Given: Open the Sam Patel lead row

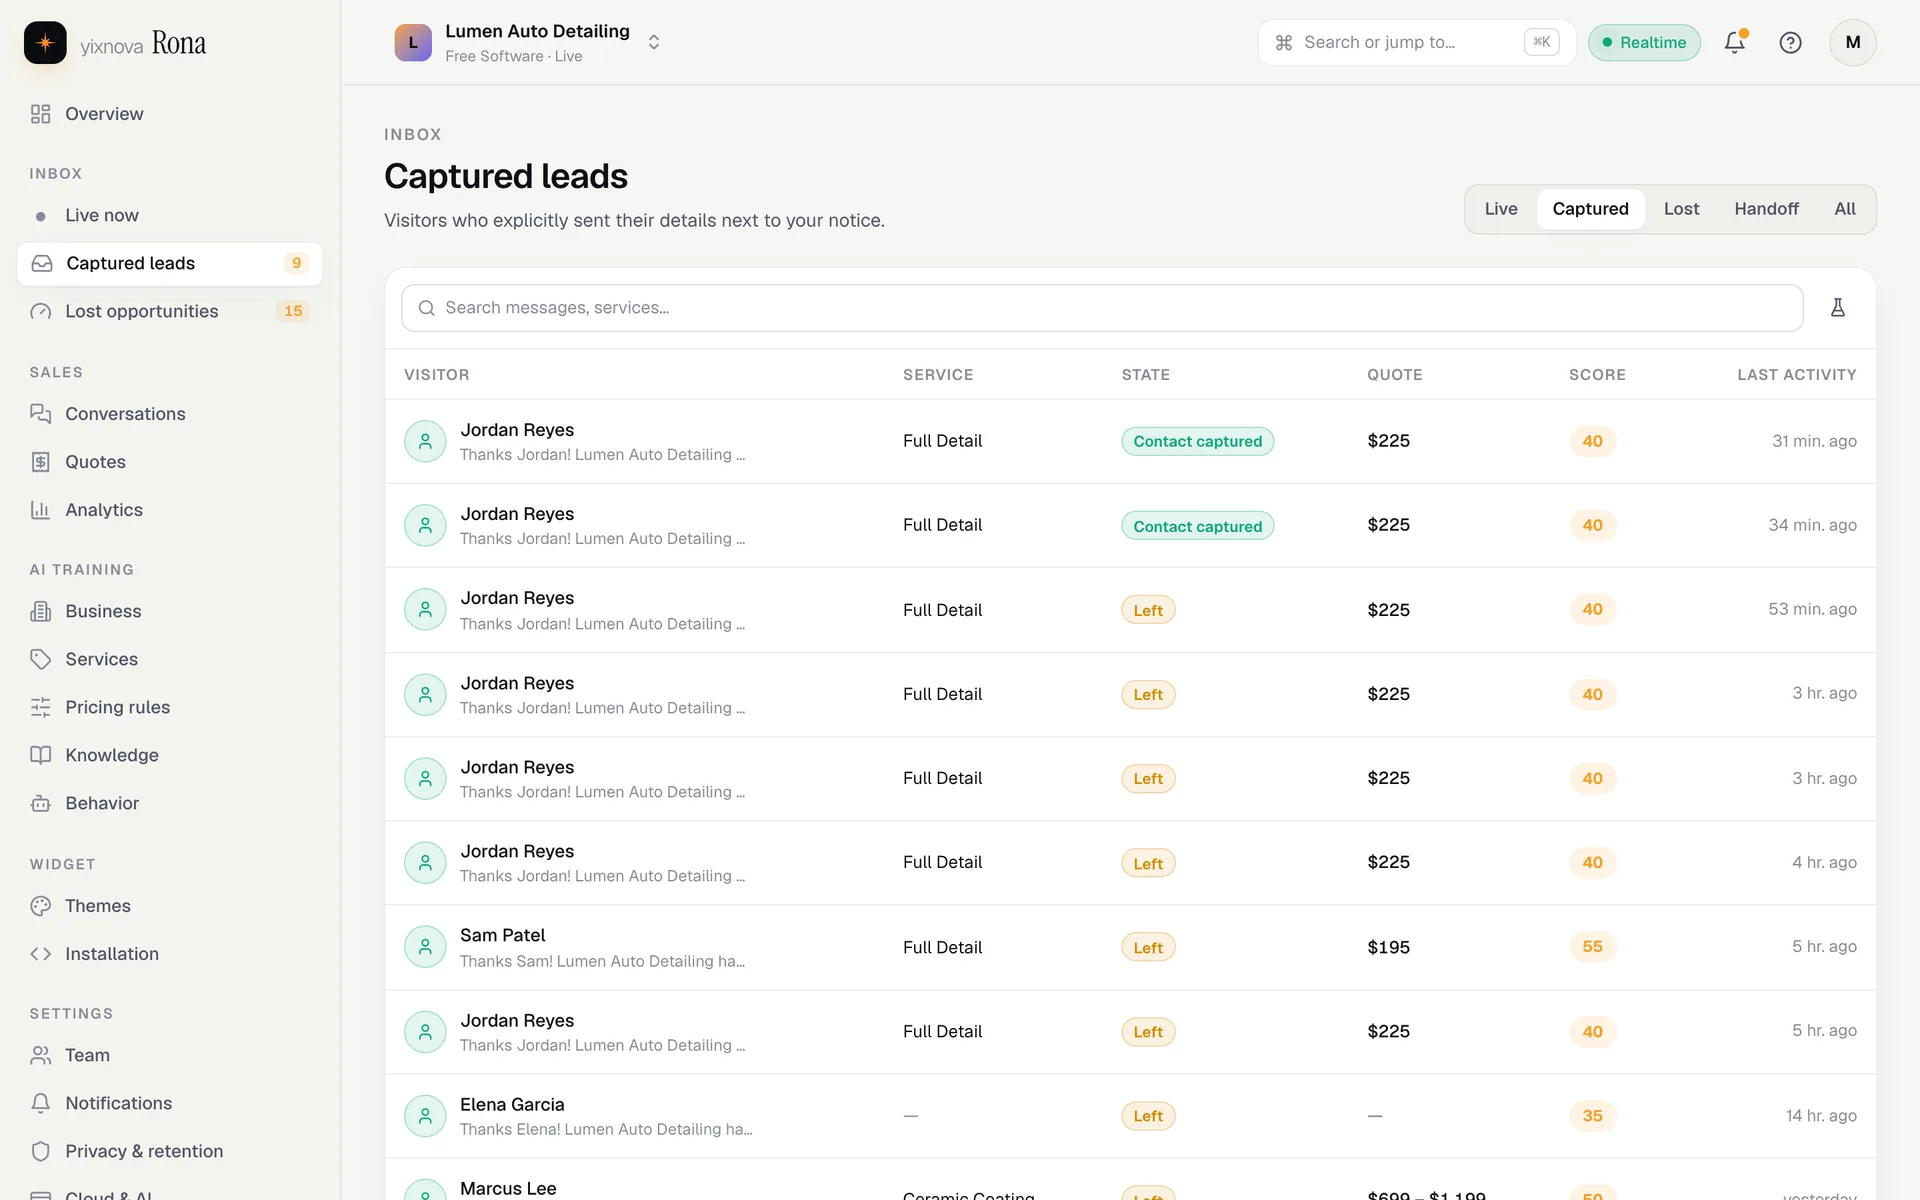Looking at the screenshot, I should [x=1130, y=947].
